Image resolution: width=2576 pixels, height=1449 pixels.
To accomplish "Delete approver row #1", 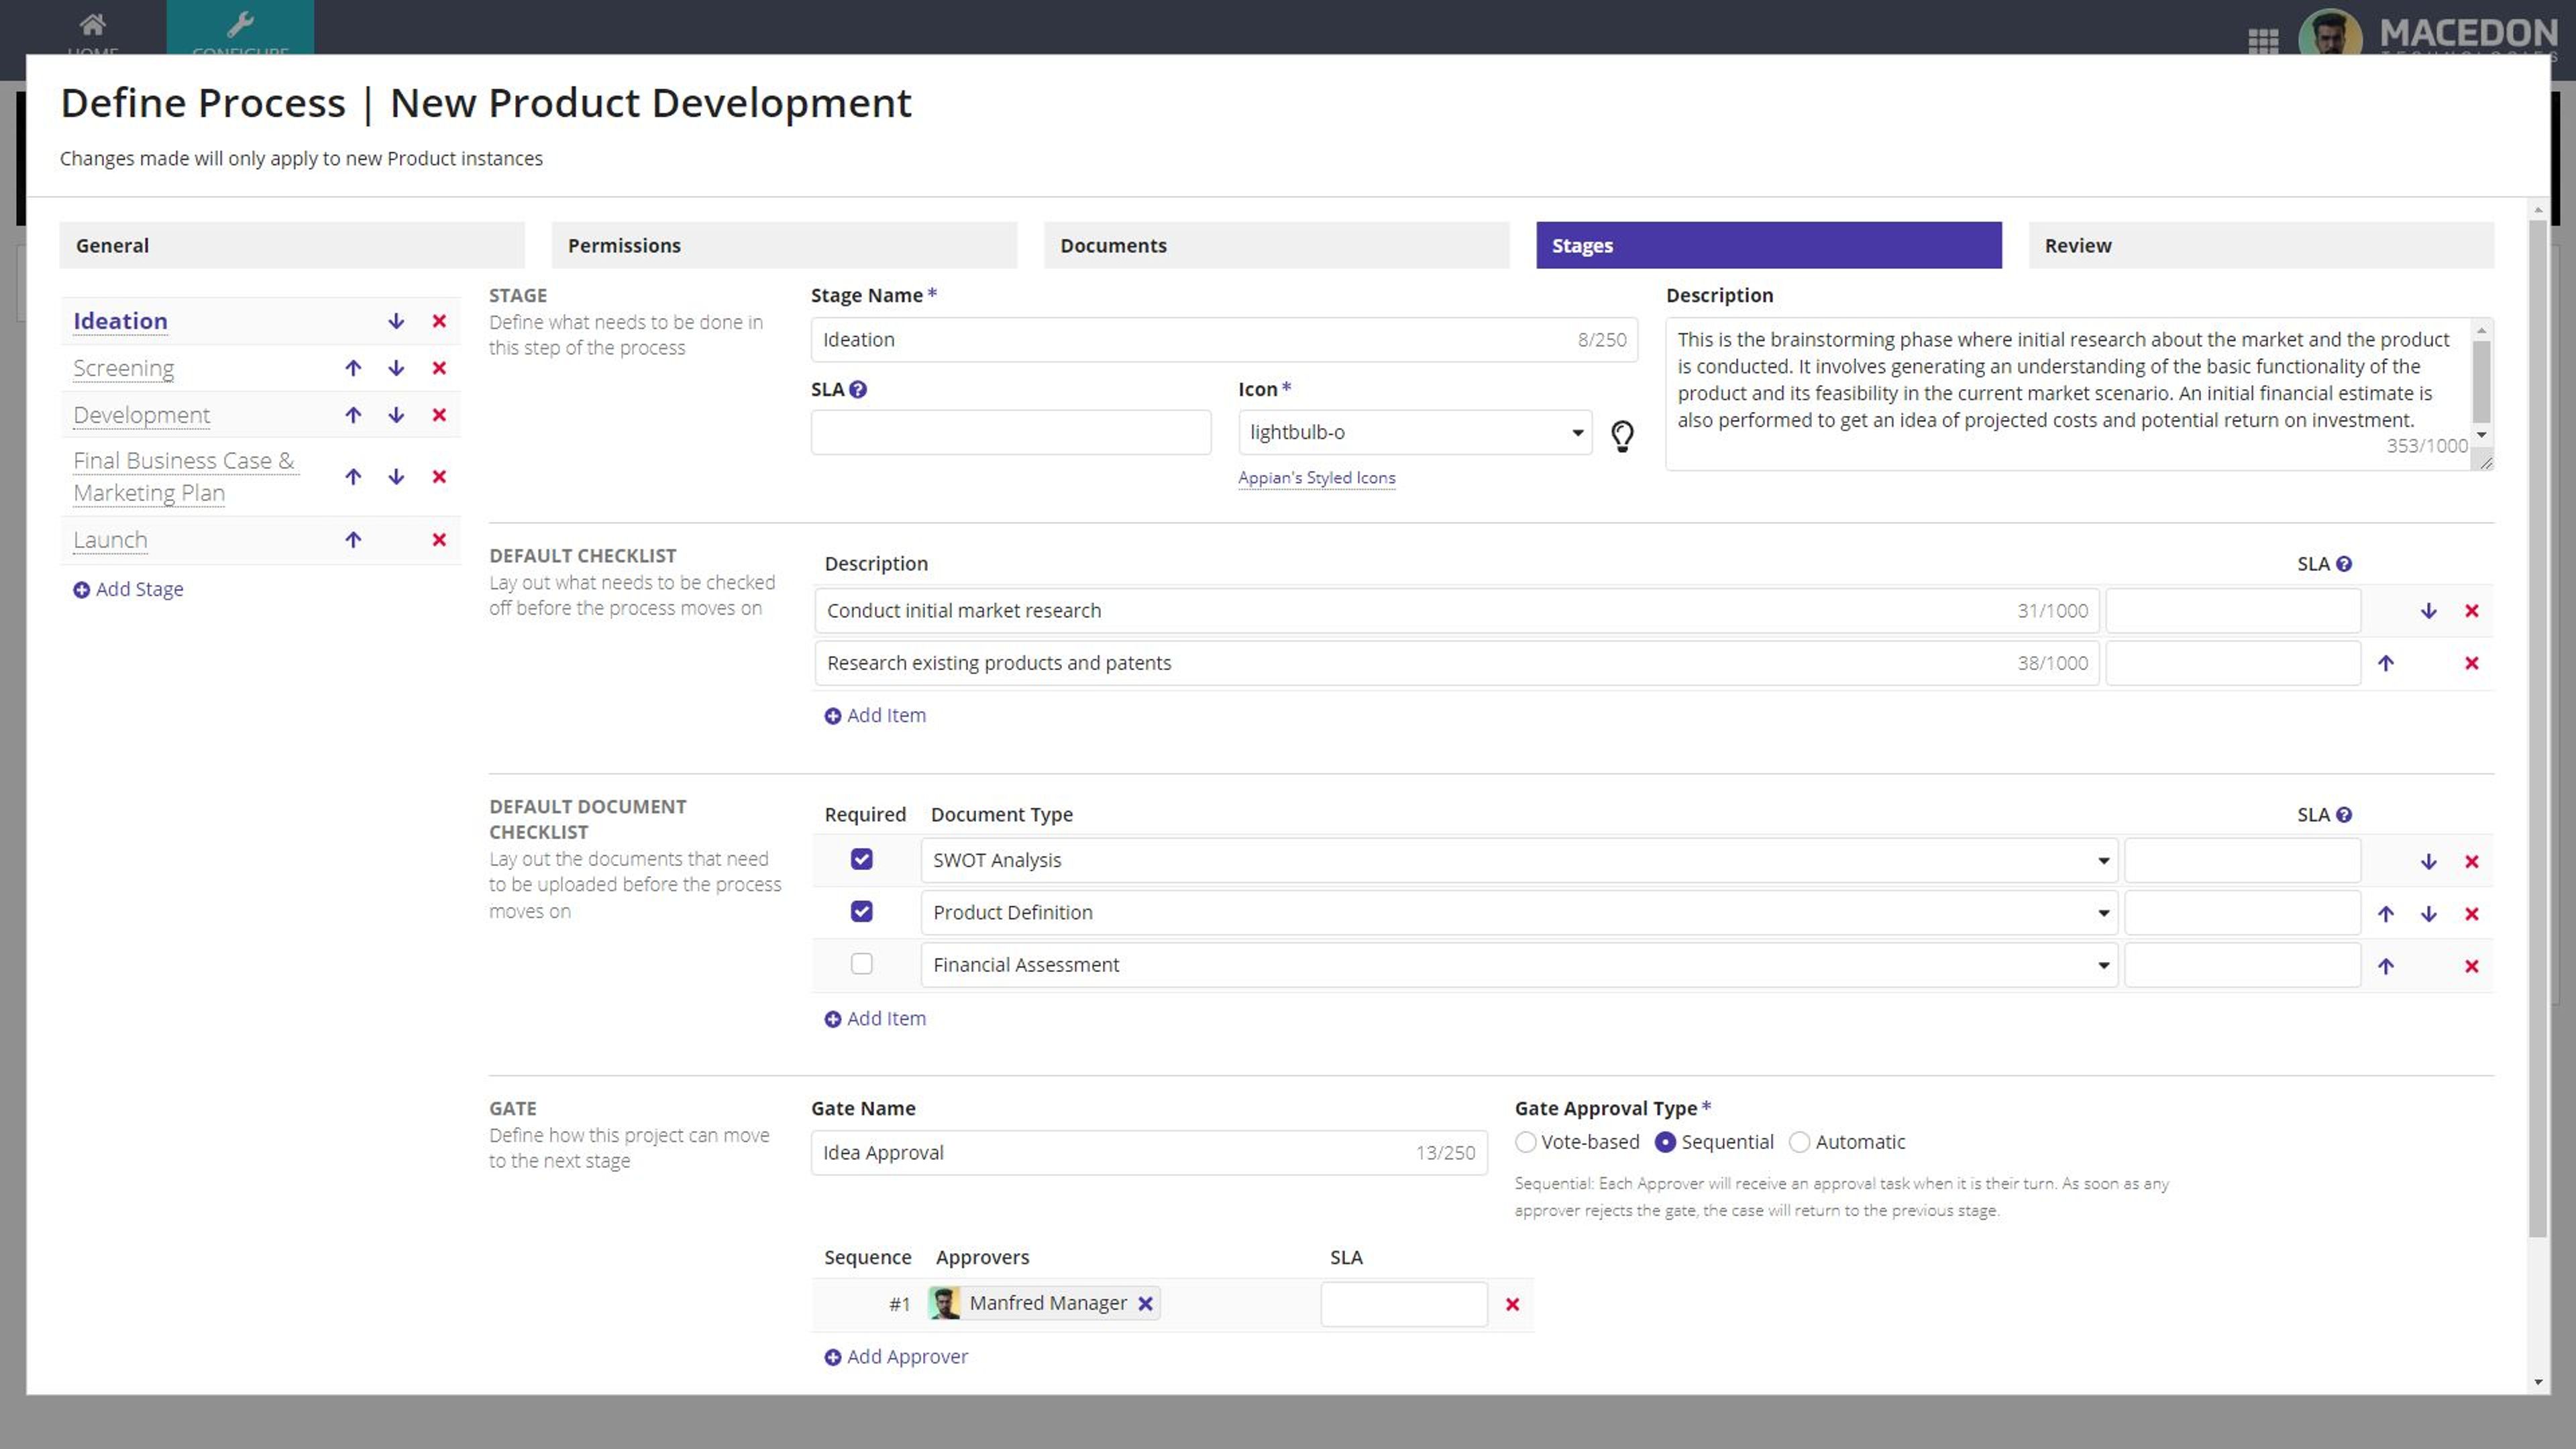I will [x=1513, y=1304].
